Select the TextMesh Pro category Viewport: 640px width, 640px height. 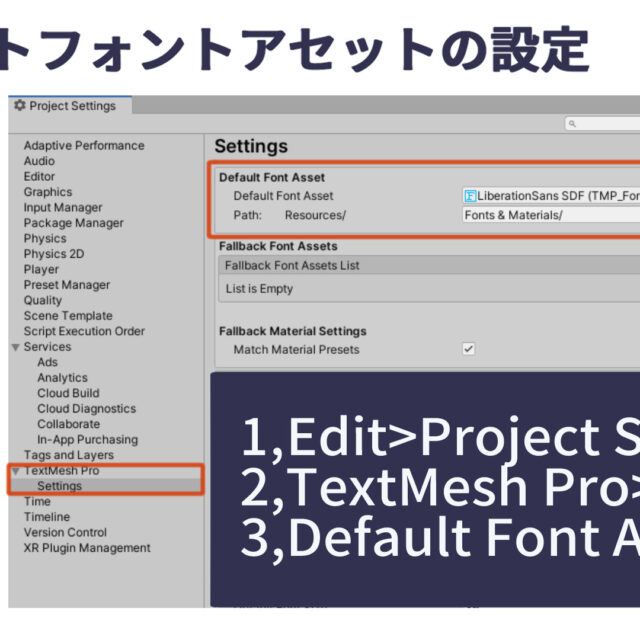(62, 471)
